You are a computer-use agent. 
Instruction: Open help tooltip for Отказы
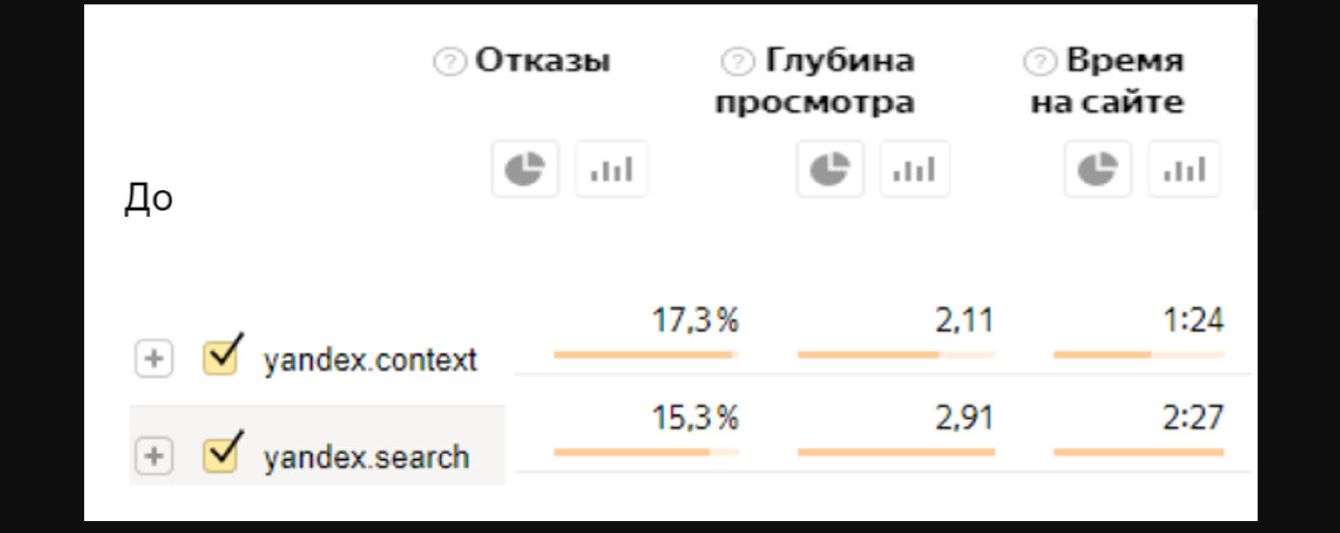pos(450,62)
